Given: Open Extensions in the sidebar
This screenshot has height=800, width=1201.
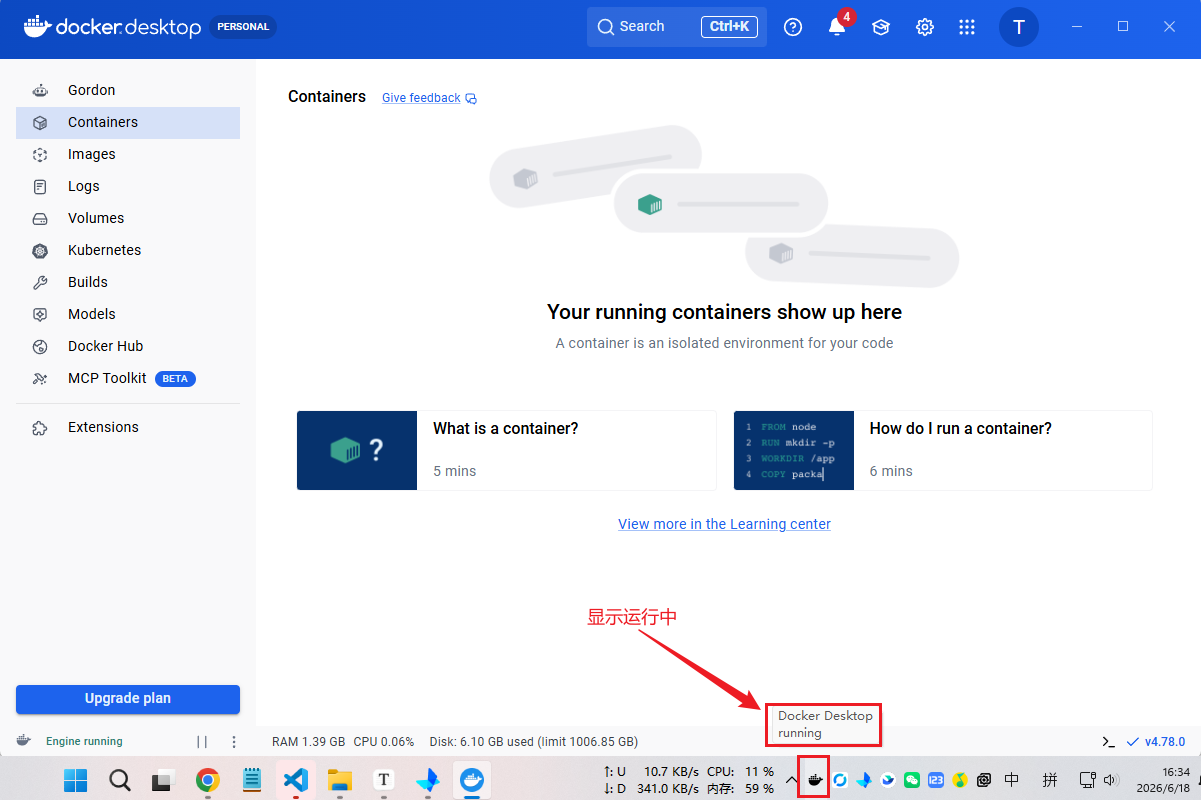Looking at the screenshot, I should (x=128, y=427).
